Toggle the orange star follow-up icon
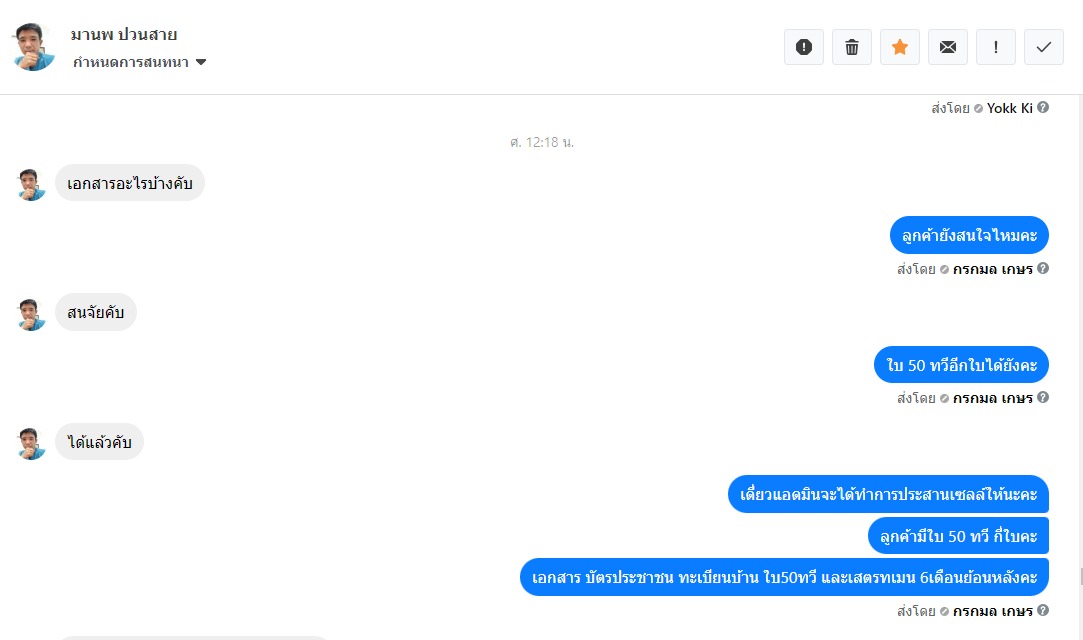 tap(899, 47)
